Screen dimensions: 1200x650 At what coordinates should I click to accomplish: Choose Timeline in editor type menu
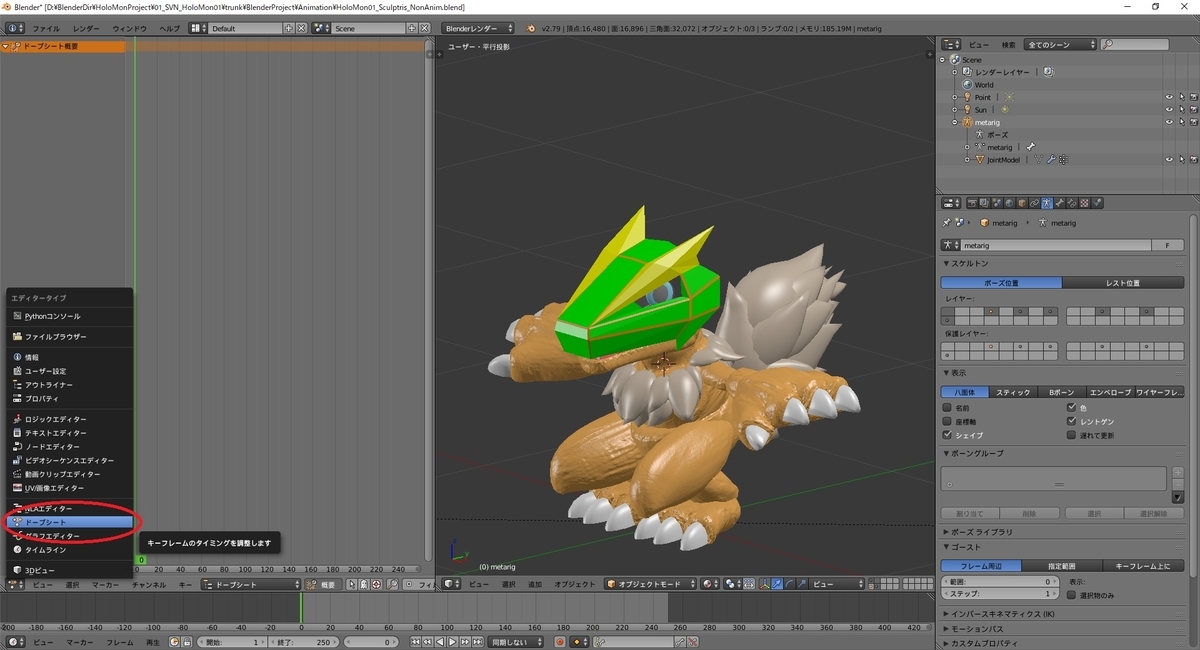[x=70, y=549]
